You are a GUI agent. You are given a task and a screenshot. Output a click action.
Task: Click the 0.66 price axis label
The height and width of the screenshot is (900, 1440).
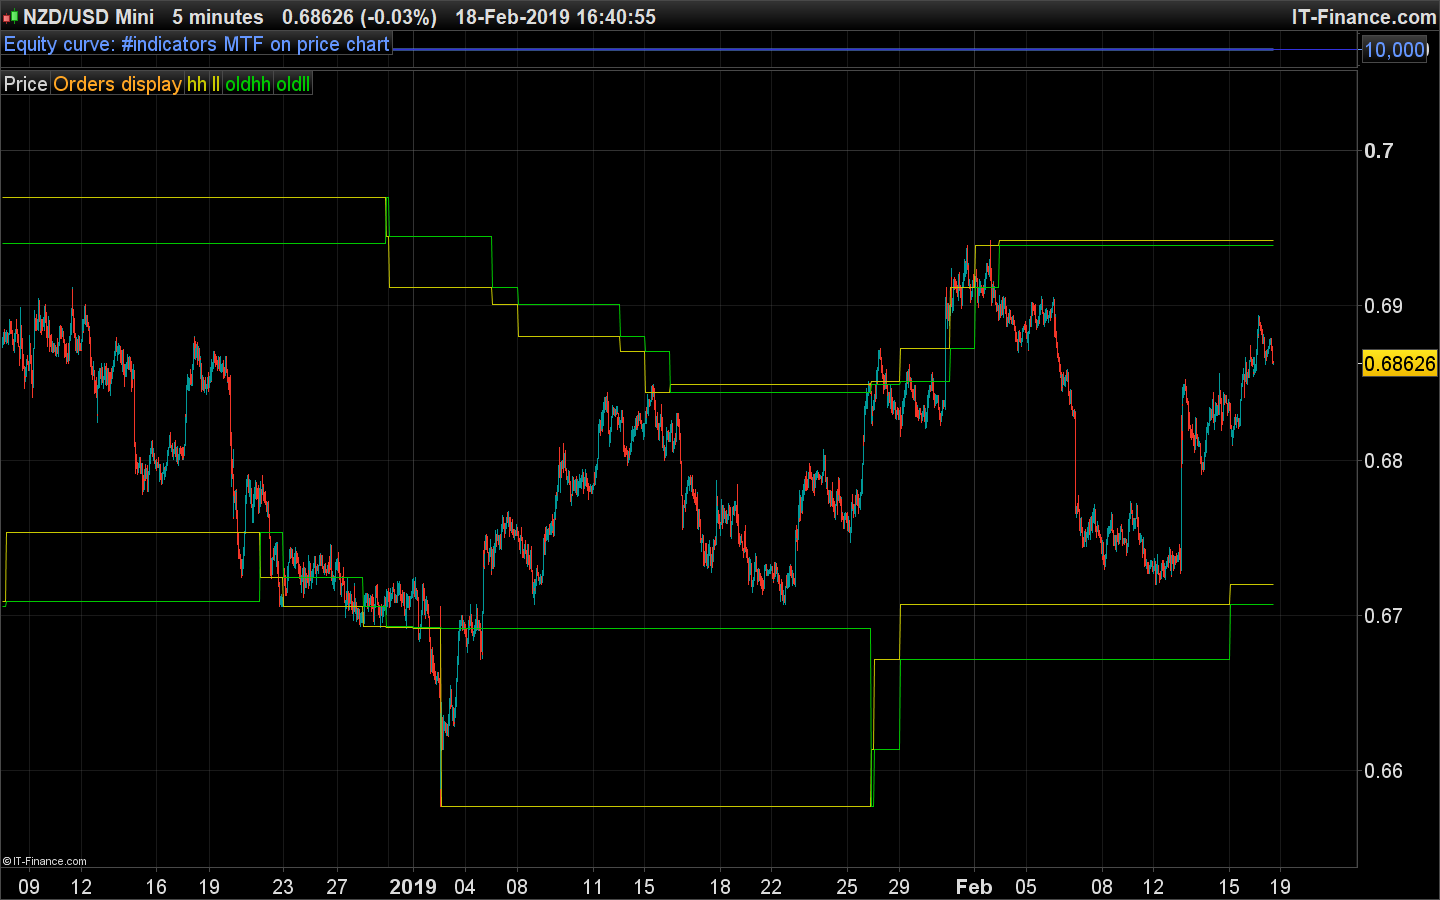coord(1383,771)
